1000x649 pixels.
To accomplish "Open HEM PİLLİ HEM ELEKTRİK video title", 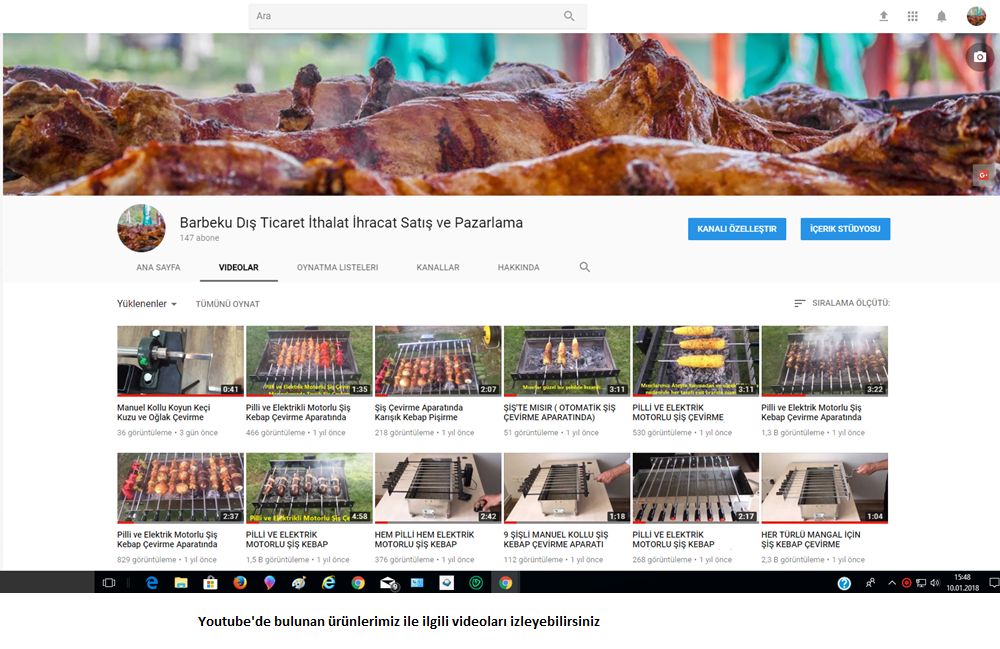I will tap(424, 539).
